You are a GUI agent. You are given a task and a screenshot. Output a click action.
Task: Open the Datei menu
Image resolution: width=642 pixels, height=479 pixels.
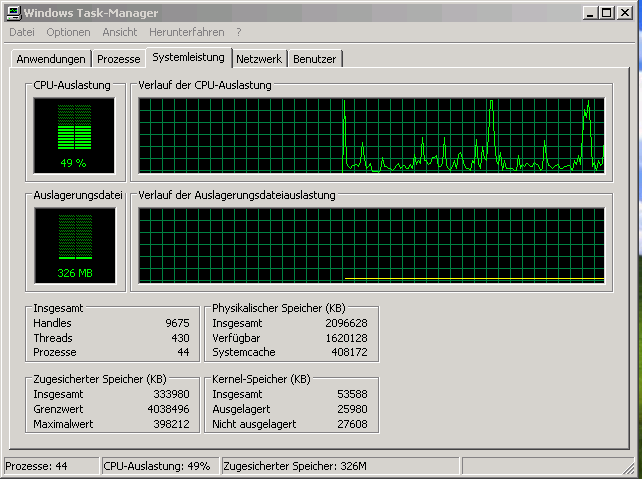(22, 33)
